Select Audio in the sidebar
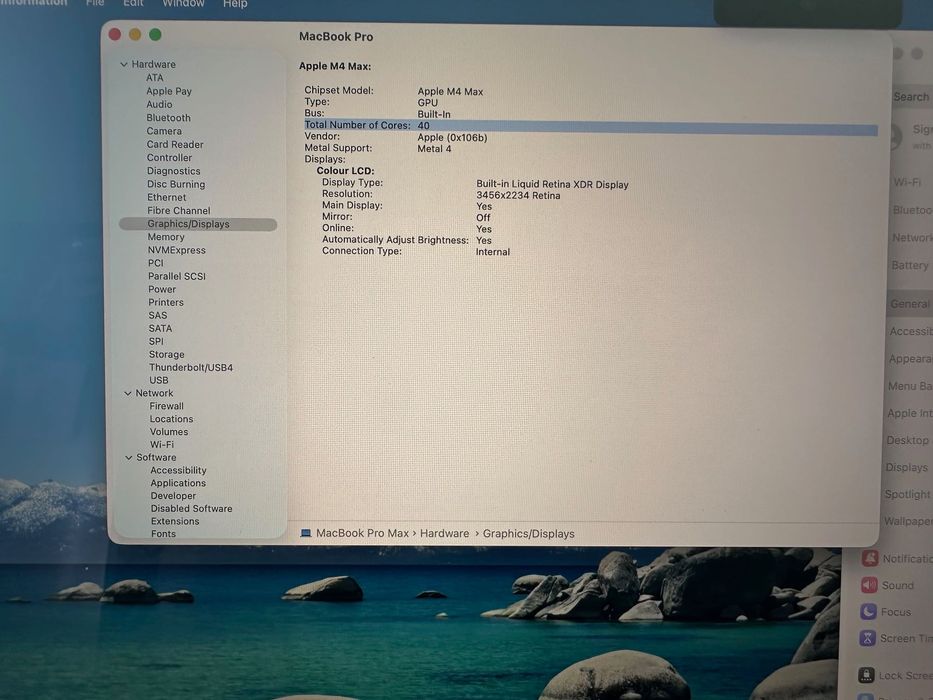Image resolution: width=933 pixels, height=700 pixels. click(x=159, y=104)
